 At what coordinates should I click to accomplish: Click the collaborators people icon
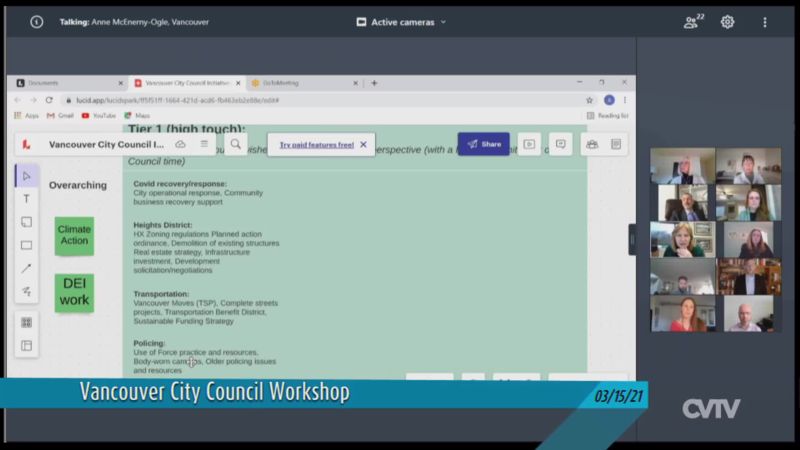[x=592, y=144]
